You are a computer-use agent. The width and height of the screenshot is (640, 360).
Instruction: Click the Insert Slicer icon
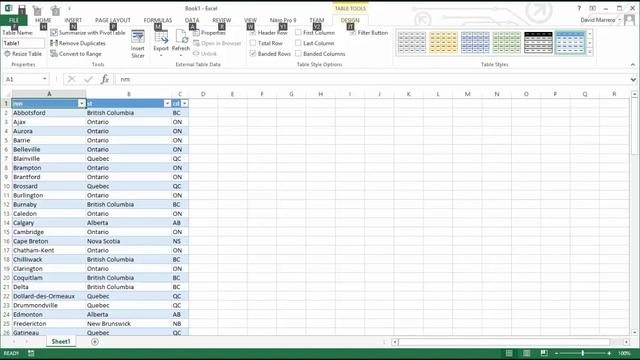pos(138,37)
